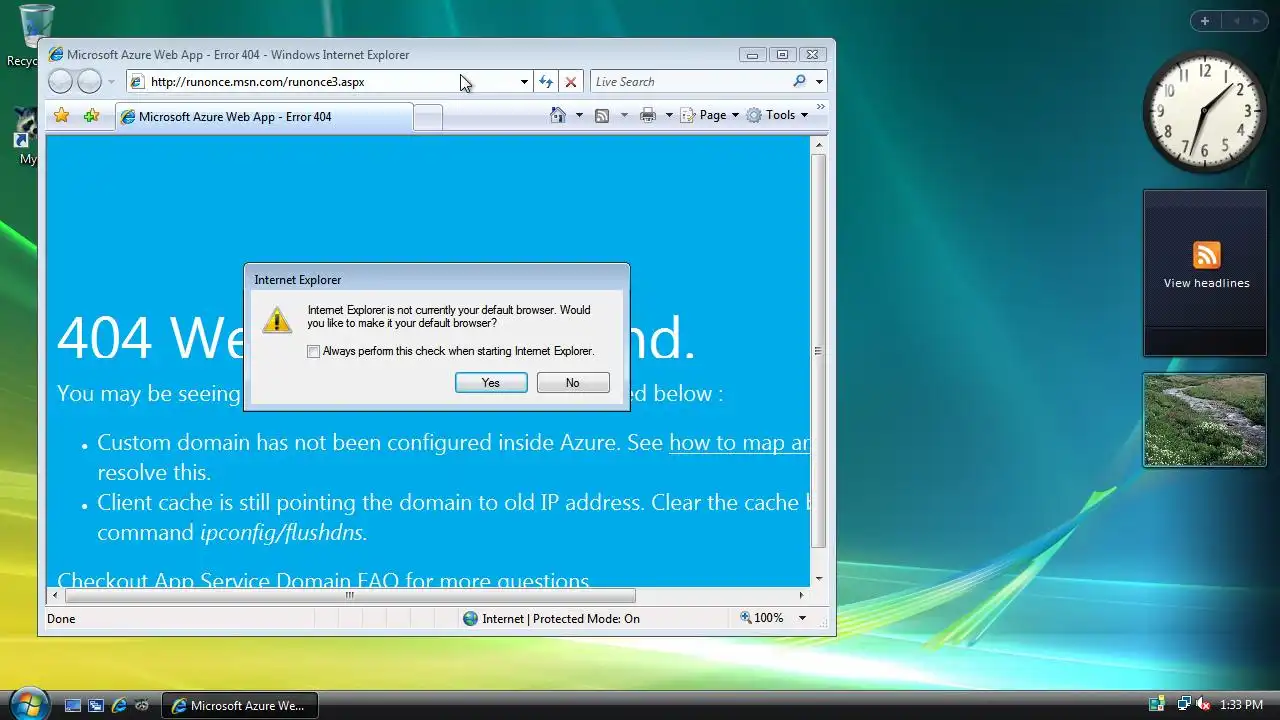
Task: Expand the Home button dropdown arrow
Action: pos(579,115)
